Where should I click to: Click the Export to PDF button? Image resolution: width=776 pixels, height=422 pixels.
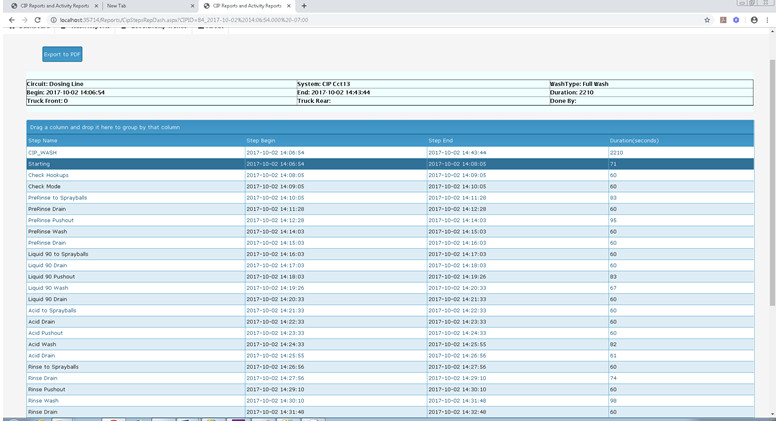click(62, 54)
